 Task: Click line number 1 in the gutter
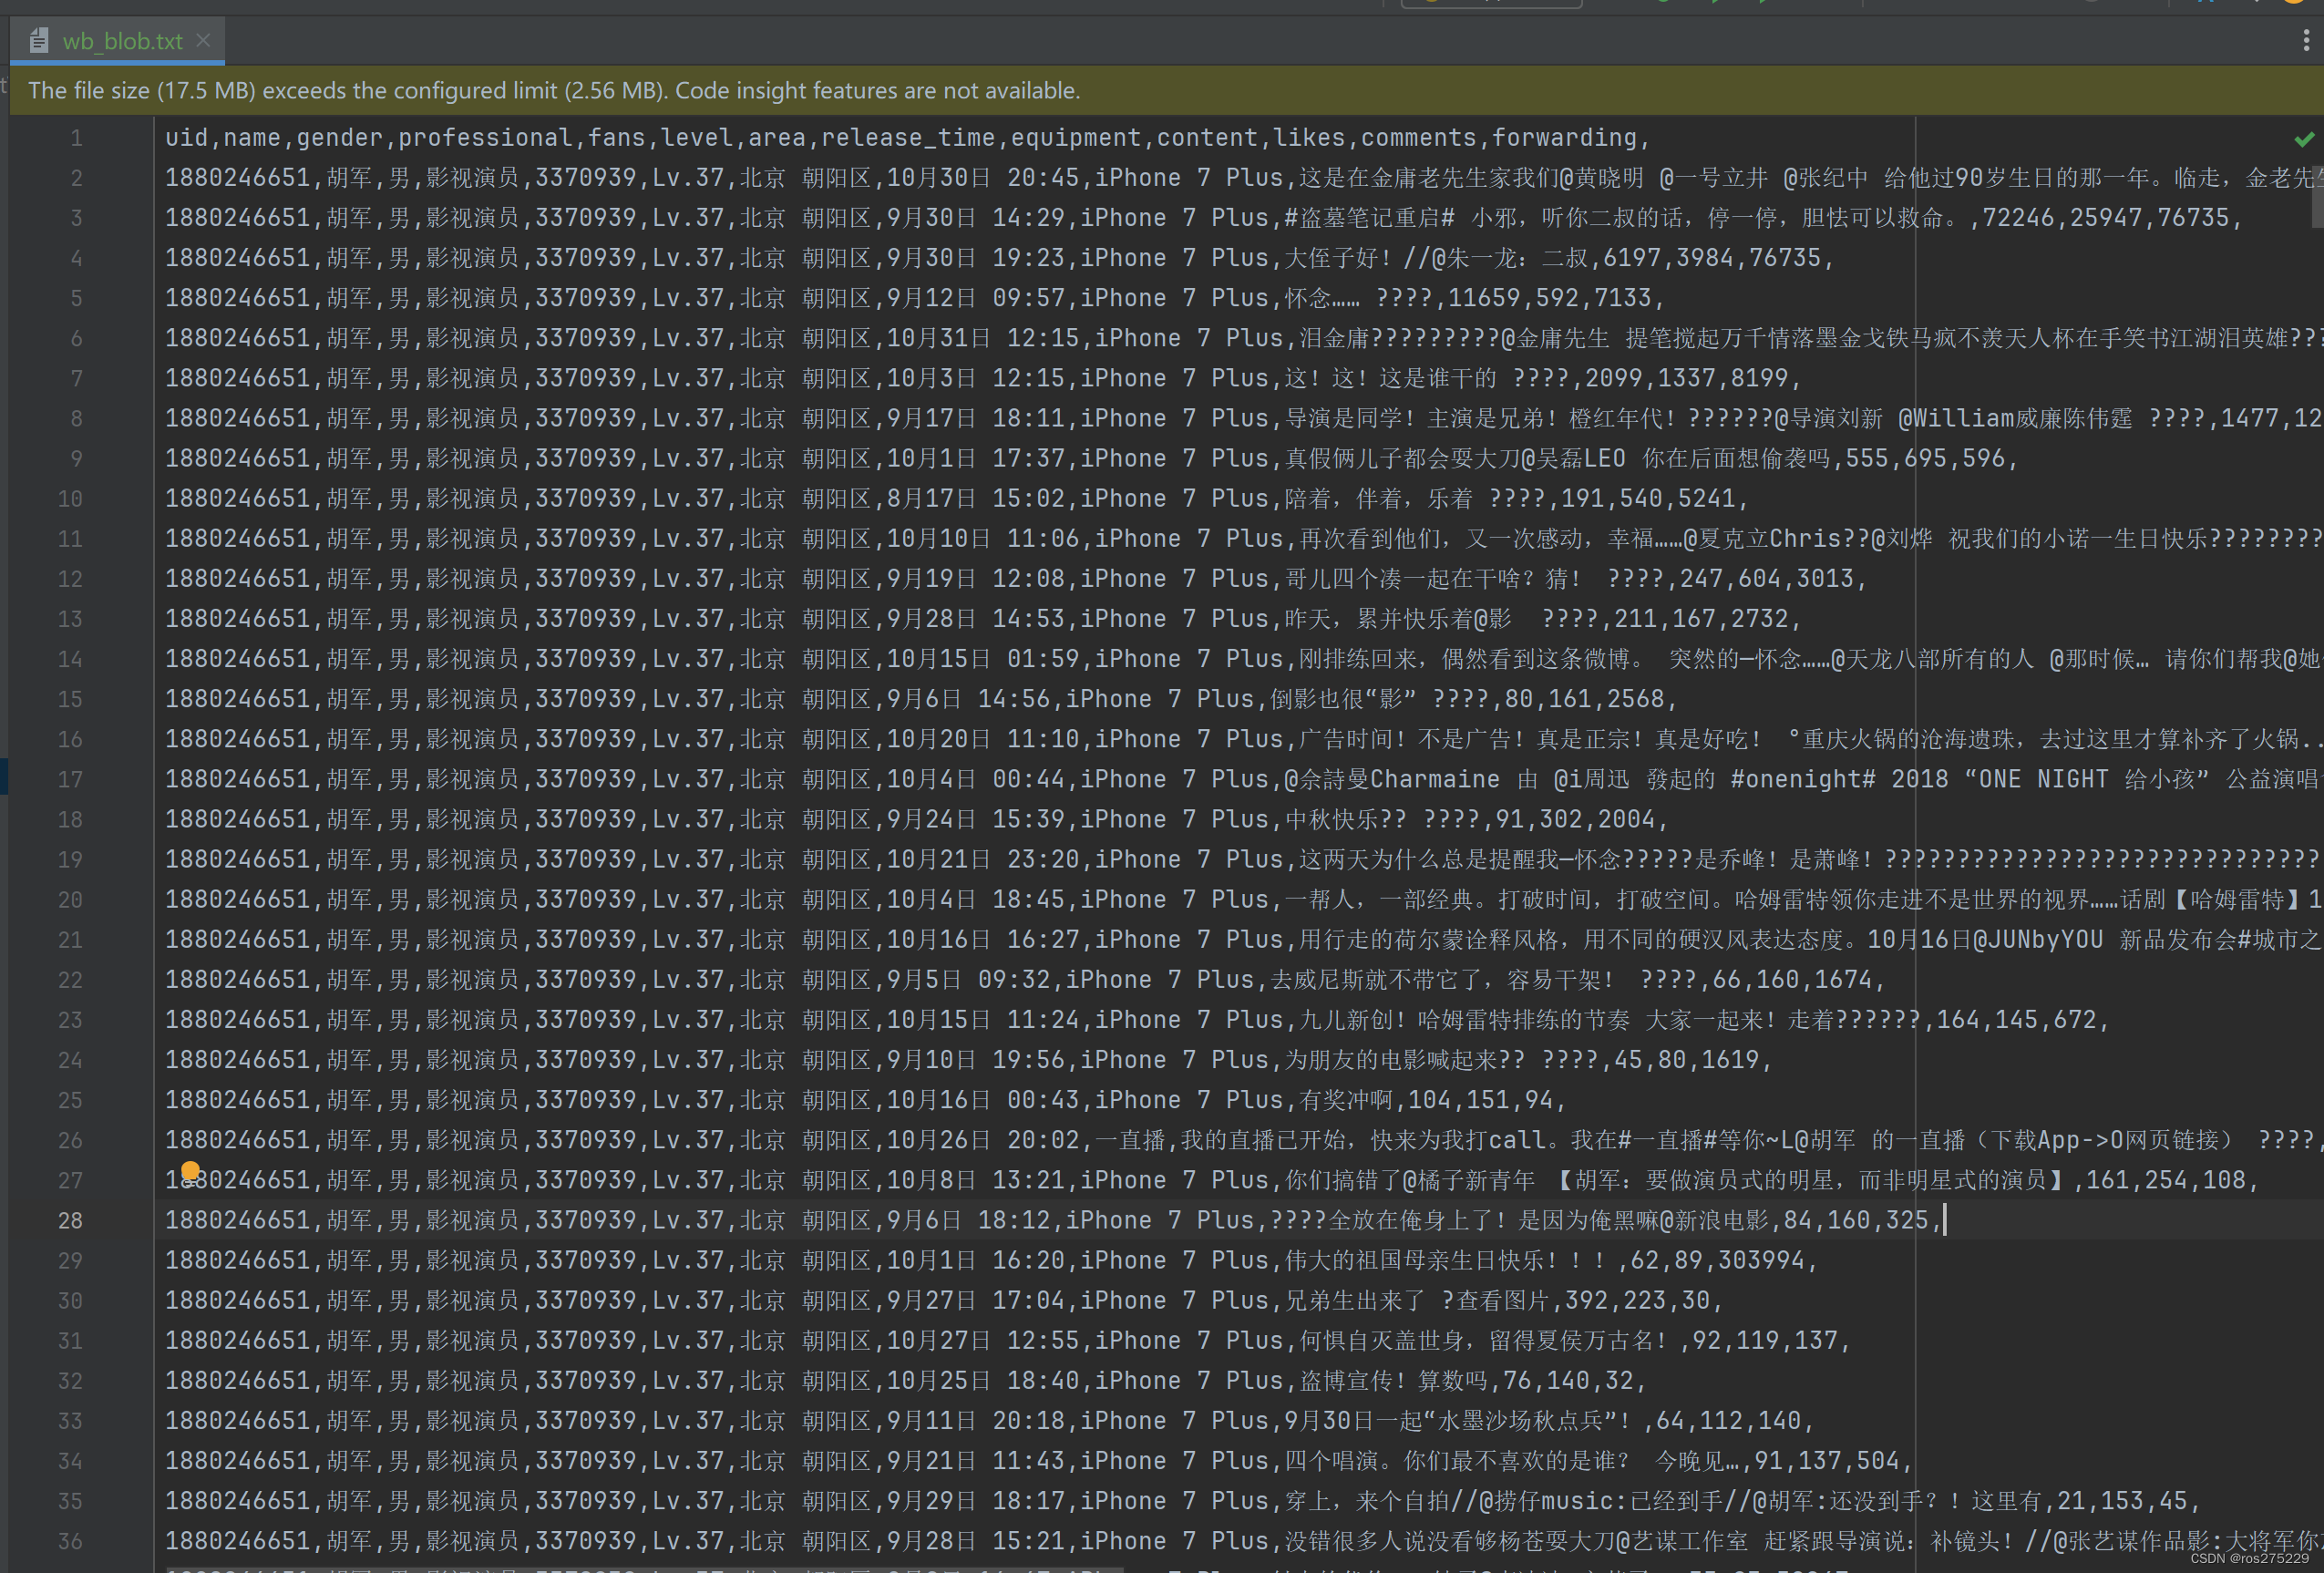point(76,138)
